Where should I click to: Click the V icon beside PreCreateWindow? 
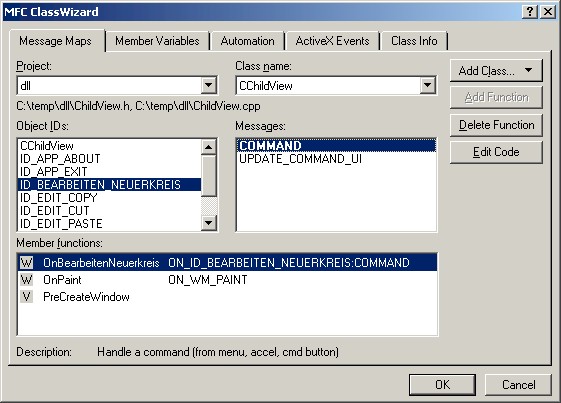[26, 297]
